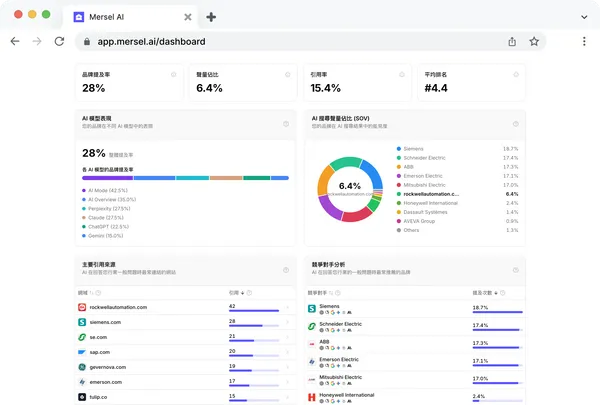Bookmark this page with the star icon
The height and width of the screenshot is (405, 600).
click(534, 42)
